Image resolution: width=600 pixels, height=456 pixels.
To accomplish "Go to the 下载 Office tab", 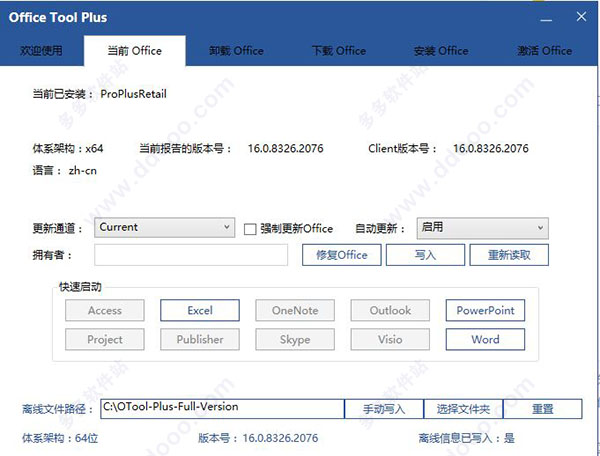I will coord(339,50).
